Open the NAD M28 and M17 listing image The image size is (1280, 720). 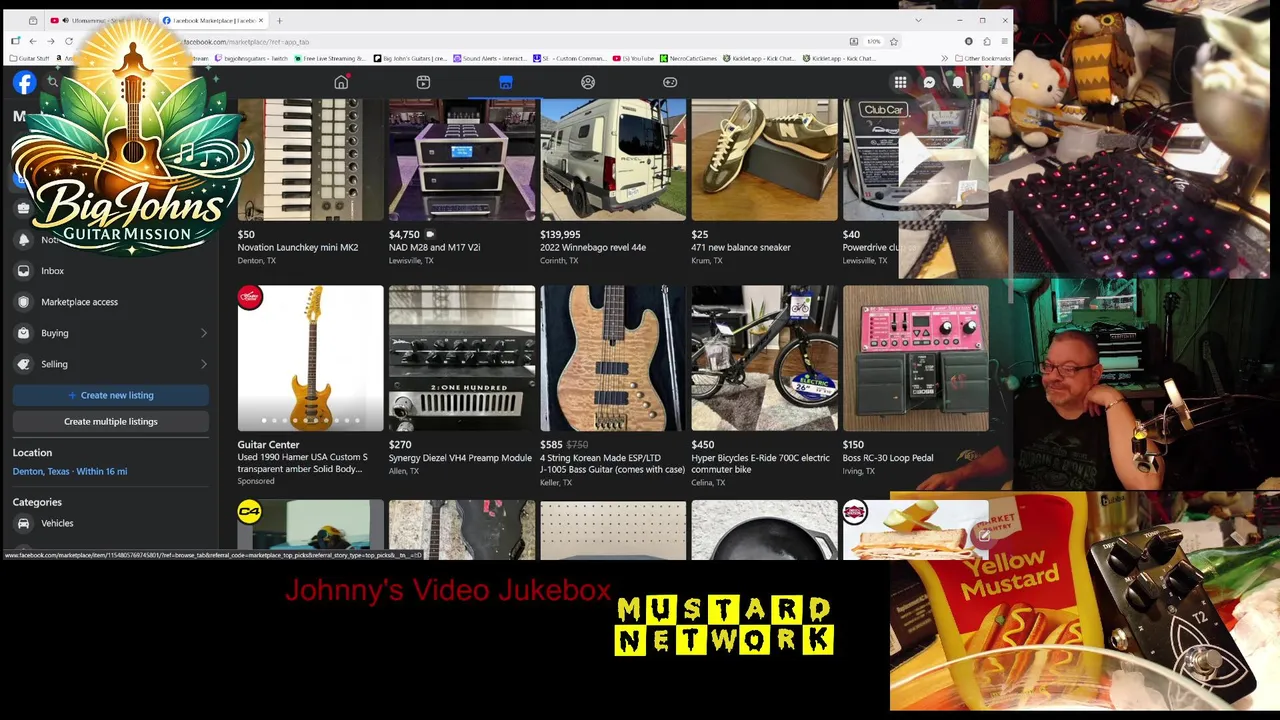(462, 159)
